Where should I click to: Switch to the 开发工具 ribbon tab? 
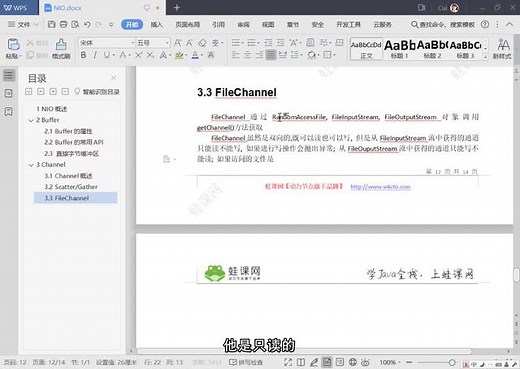[348, 24]
